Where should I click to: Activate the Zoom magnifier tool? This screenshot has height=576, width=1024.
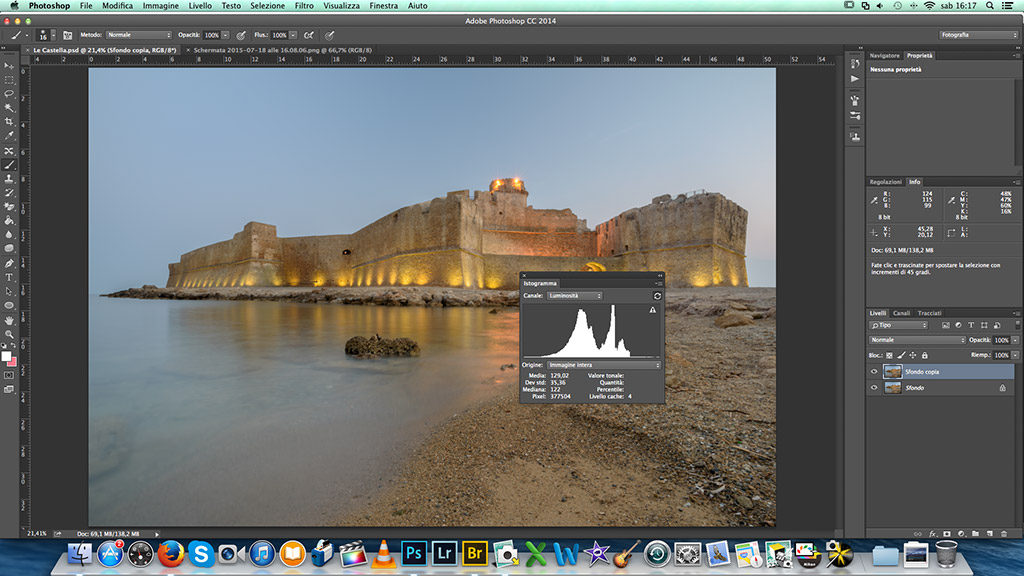9,334
